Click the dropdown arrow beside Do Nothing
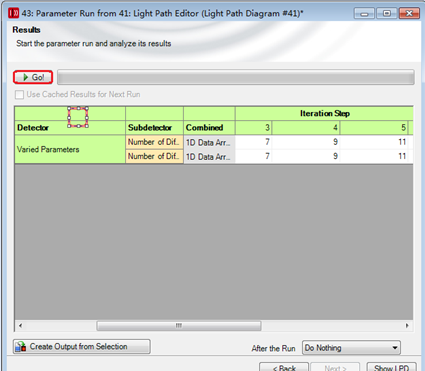 click(x=395, y=348)
